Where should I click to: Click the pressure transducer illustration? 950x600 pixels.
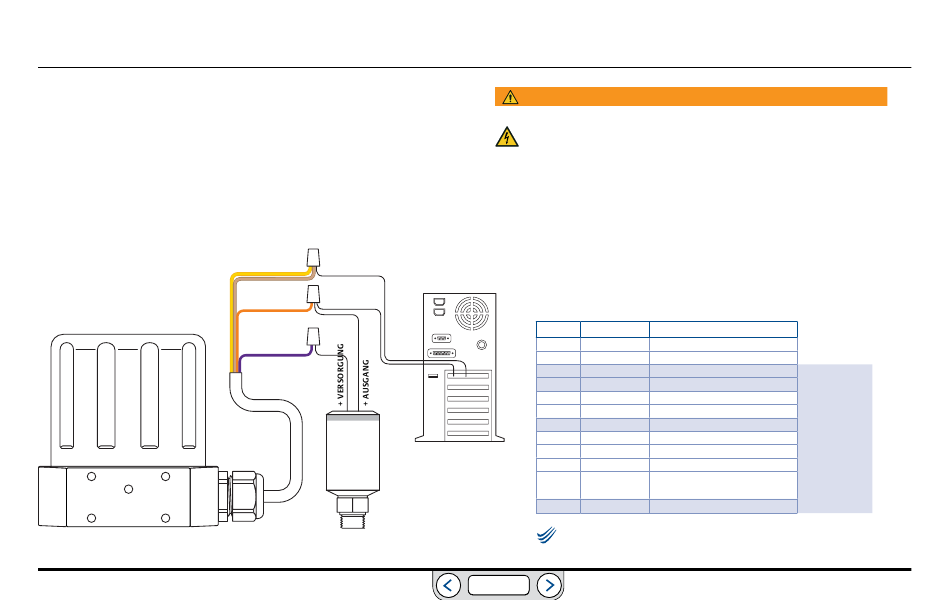pyautogui.click(x=353, y=470)
